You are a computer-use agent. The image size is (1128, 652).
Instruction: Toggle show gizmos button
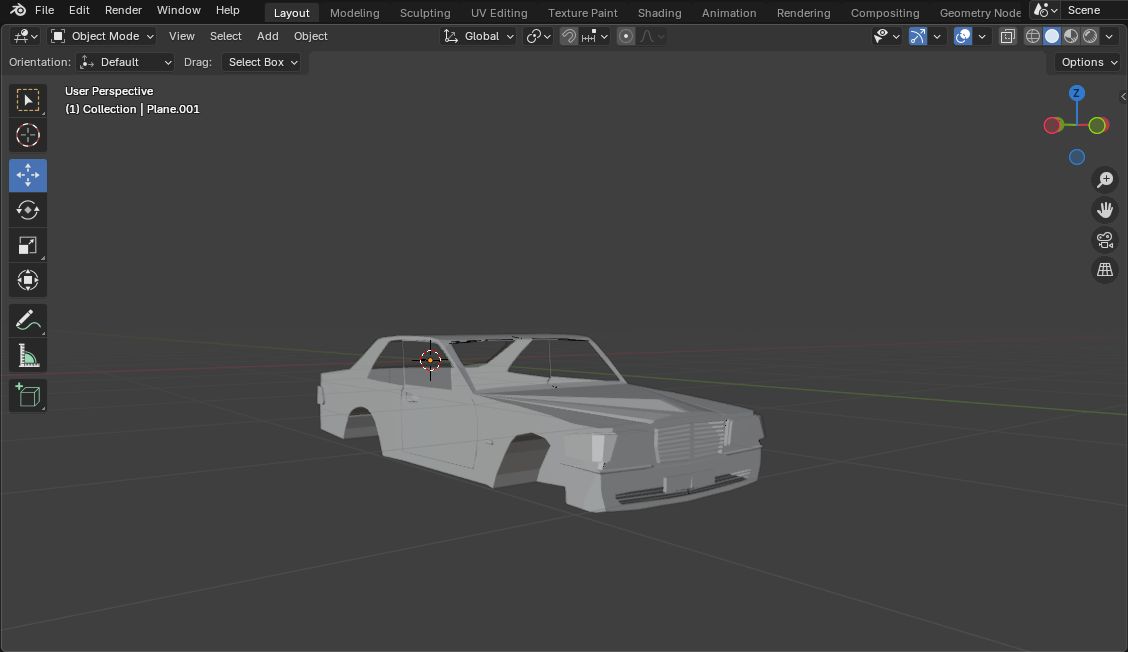coord(917,36)
